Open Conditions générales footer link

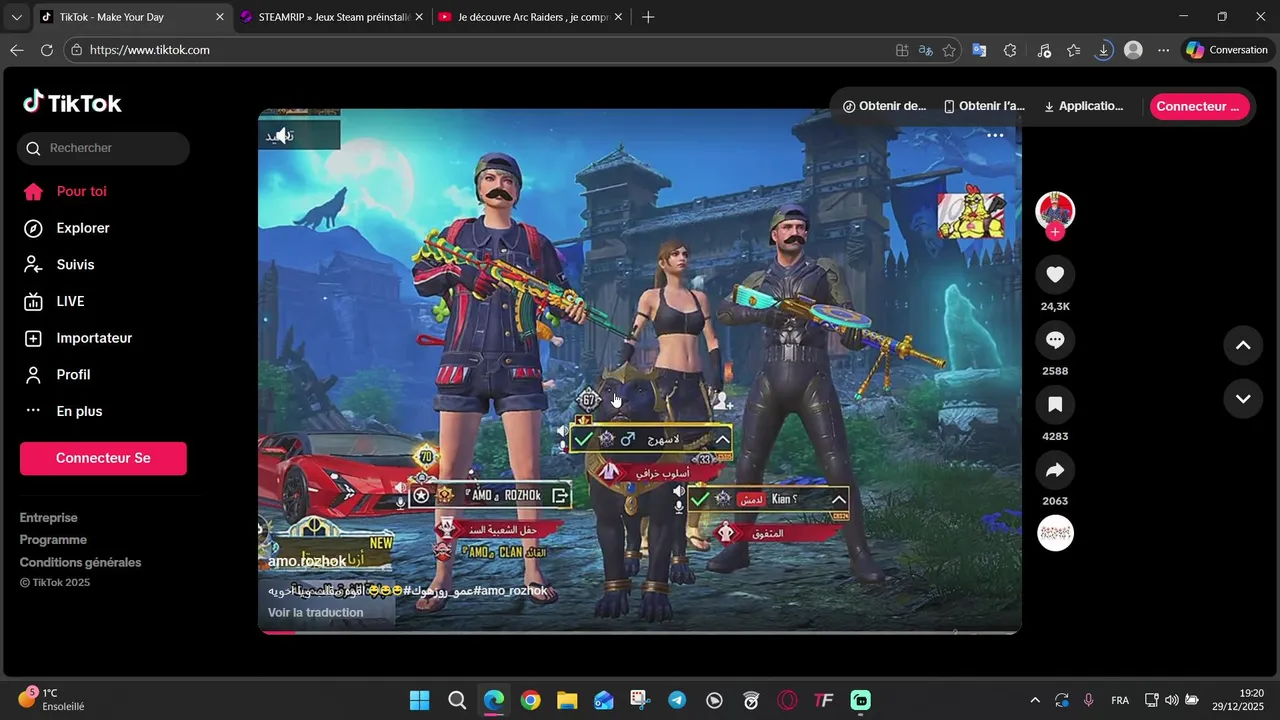pyautogui.click(x=80, y=562)
